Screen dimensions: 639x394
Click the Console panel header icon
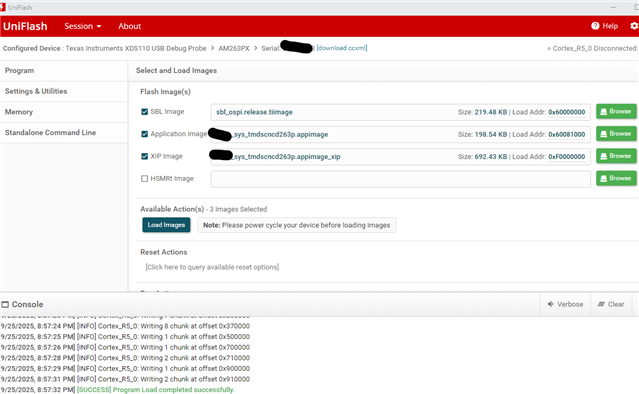[5, 304]
